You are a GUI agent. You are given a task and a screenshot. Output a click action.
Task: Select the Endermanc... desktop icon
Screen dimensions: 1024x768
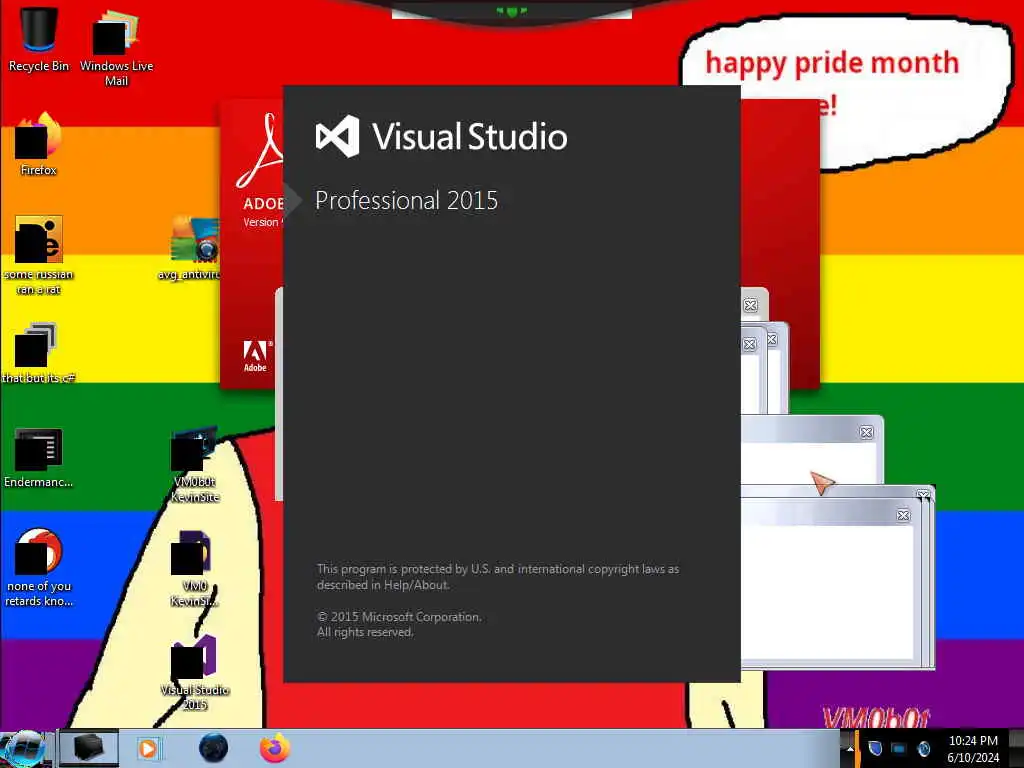click(39, 457)
